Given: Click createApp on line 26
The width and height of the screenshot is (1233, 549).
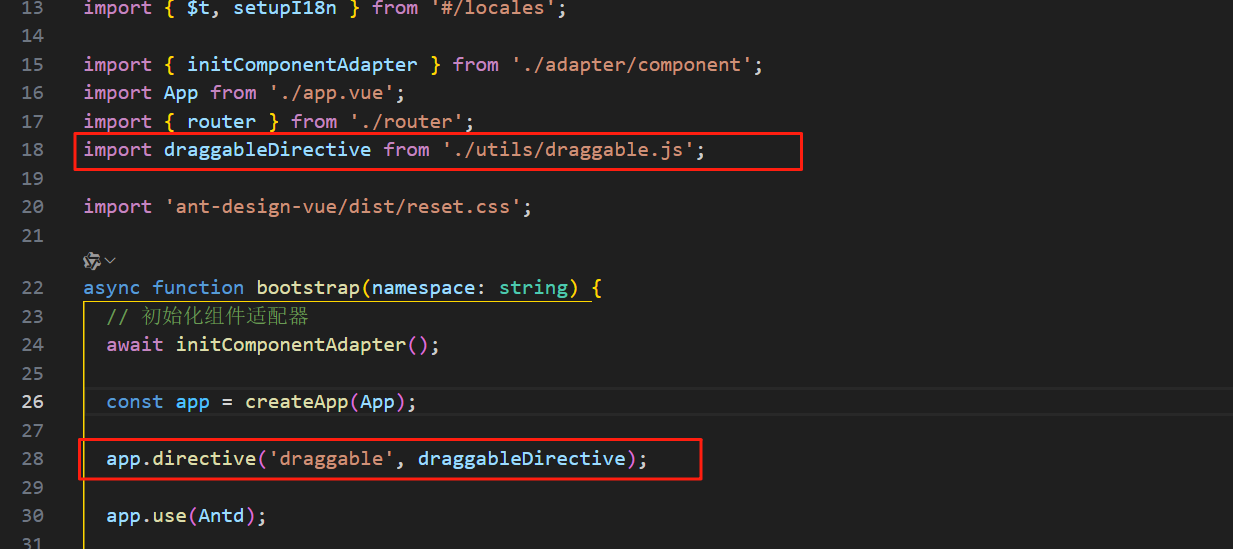Looking at the screenshot, I should coord(297,402).
